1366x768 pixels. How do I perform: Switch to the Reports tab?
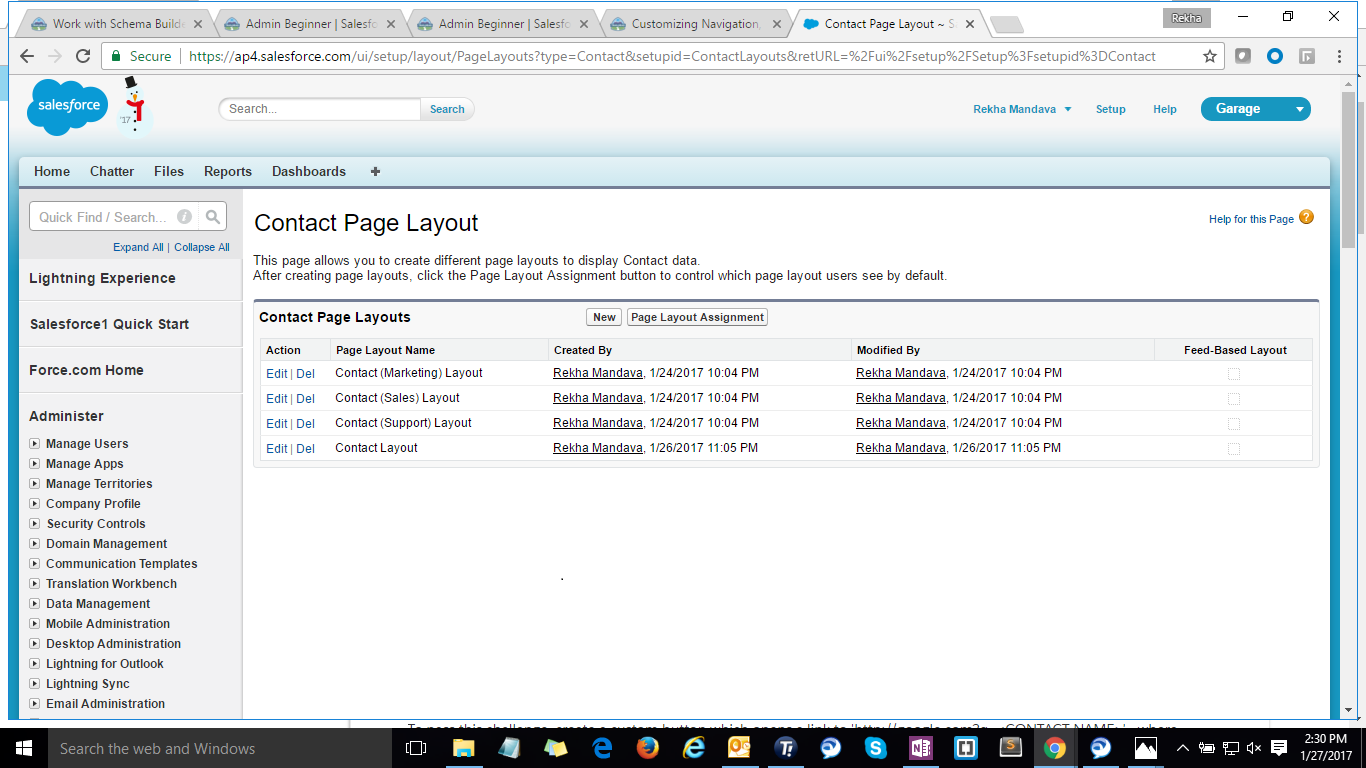(x=228, y=172)
